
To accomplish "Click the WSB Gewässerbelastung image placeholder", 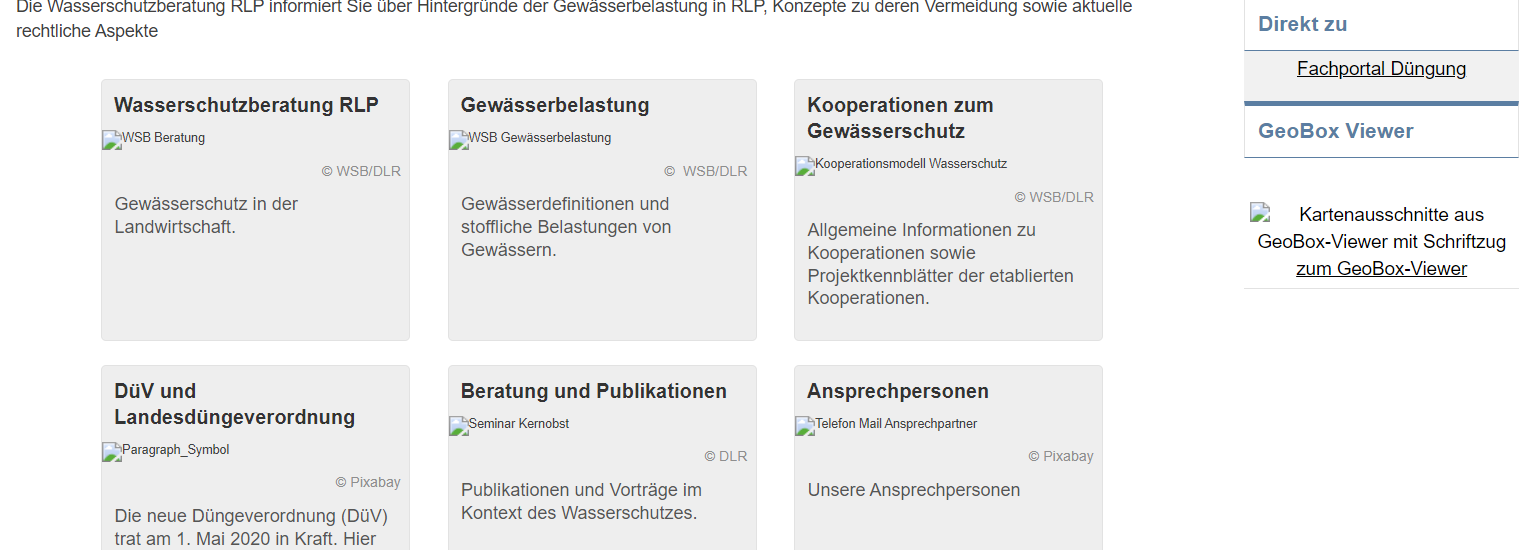I will tap(530, 139).
